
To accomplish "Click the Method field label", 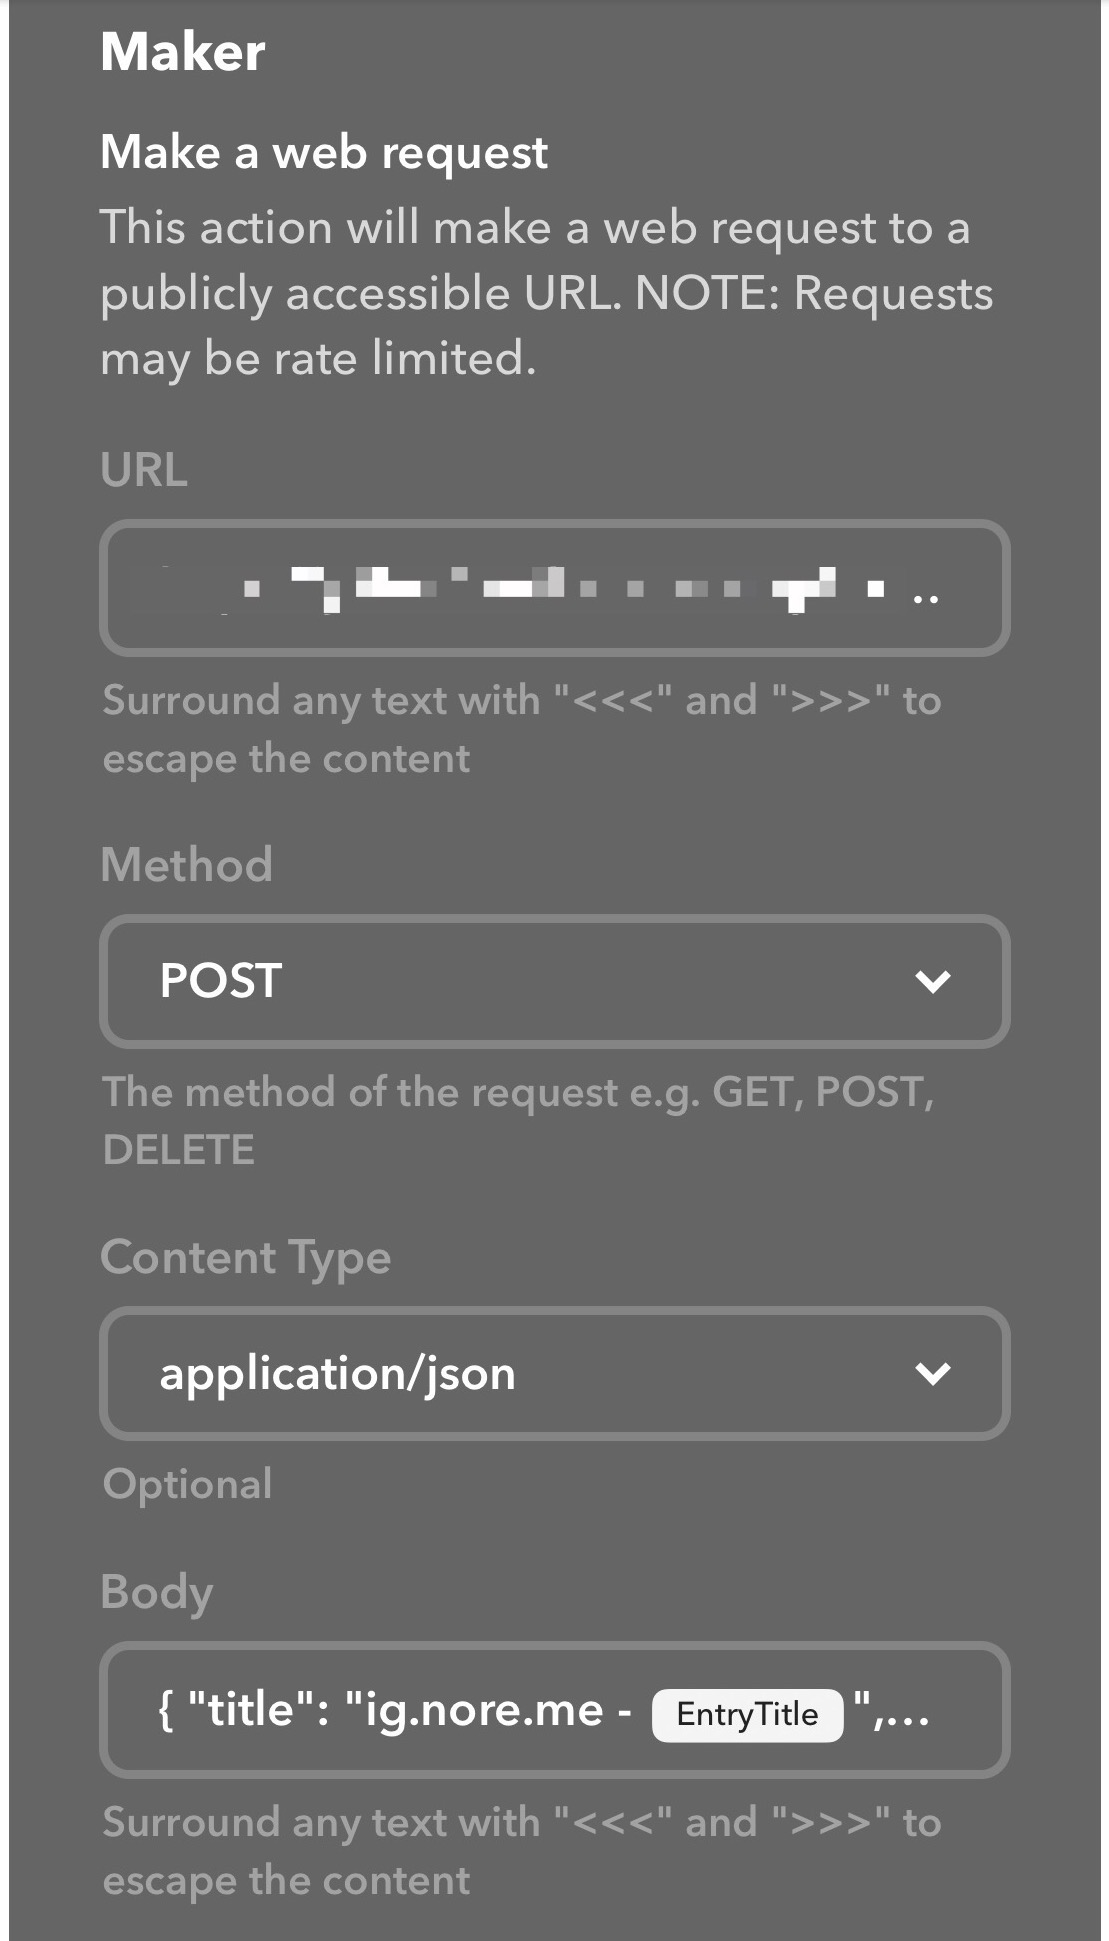I will click(186, 864).
